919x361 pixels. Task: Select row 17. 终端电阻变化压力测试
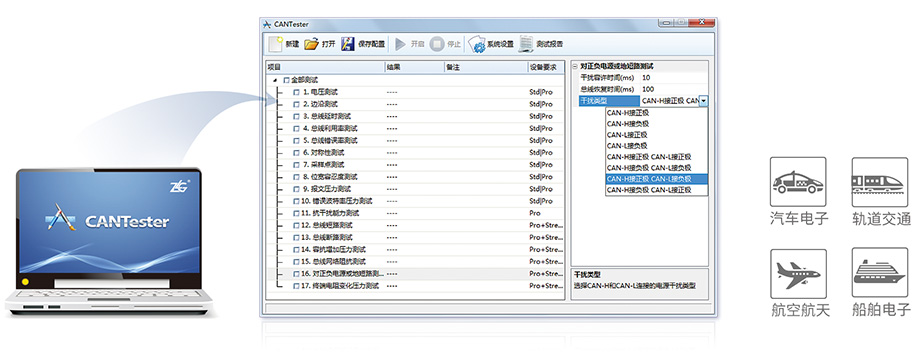click(415, 286)
